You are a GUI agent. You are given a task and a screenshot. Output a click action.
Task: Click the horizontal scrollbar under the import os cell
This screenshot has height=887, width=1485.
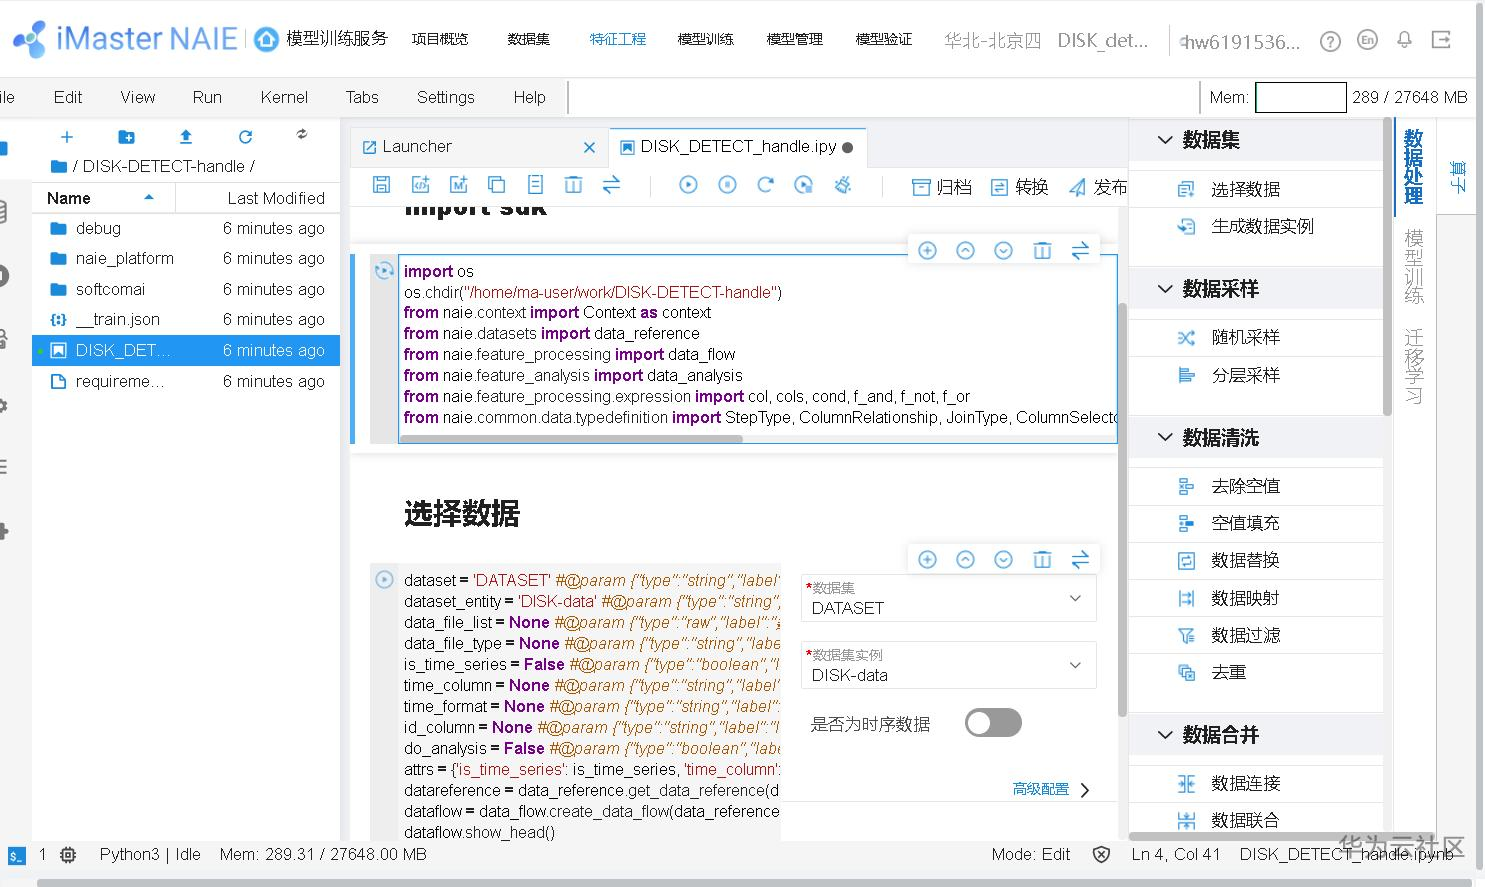571,438
